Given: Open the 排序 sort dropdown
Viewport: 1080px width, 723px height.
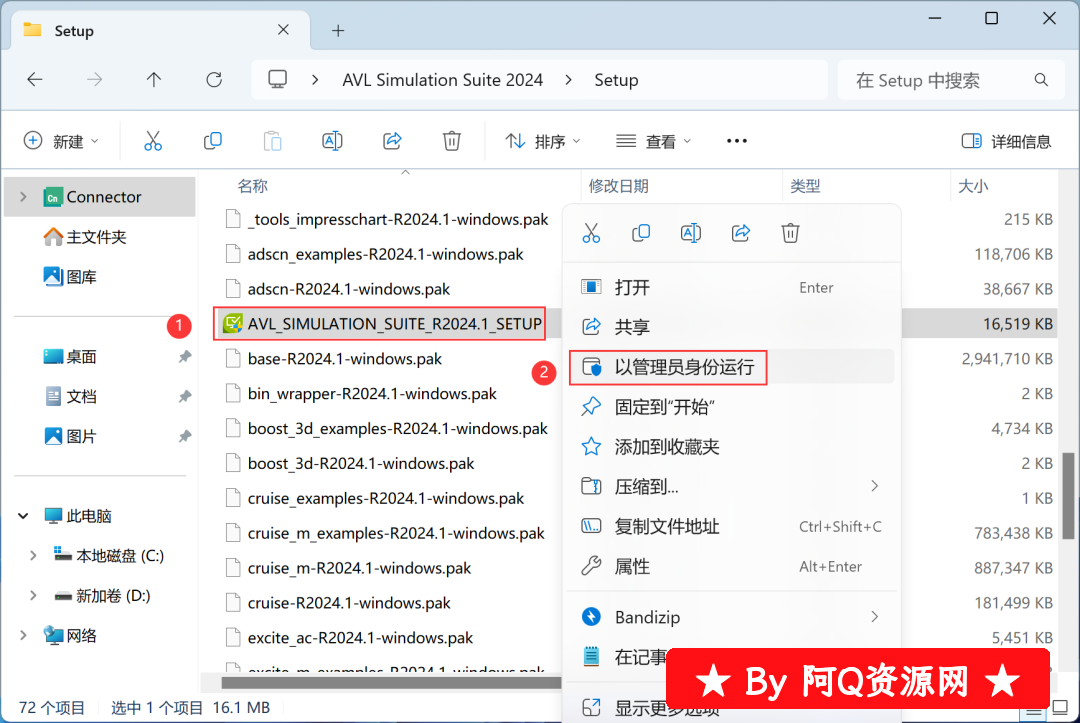Looking at the screenshot, I should click(x=543, y=141).
